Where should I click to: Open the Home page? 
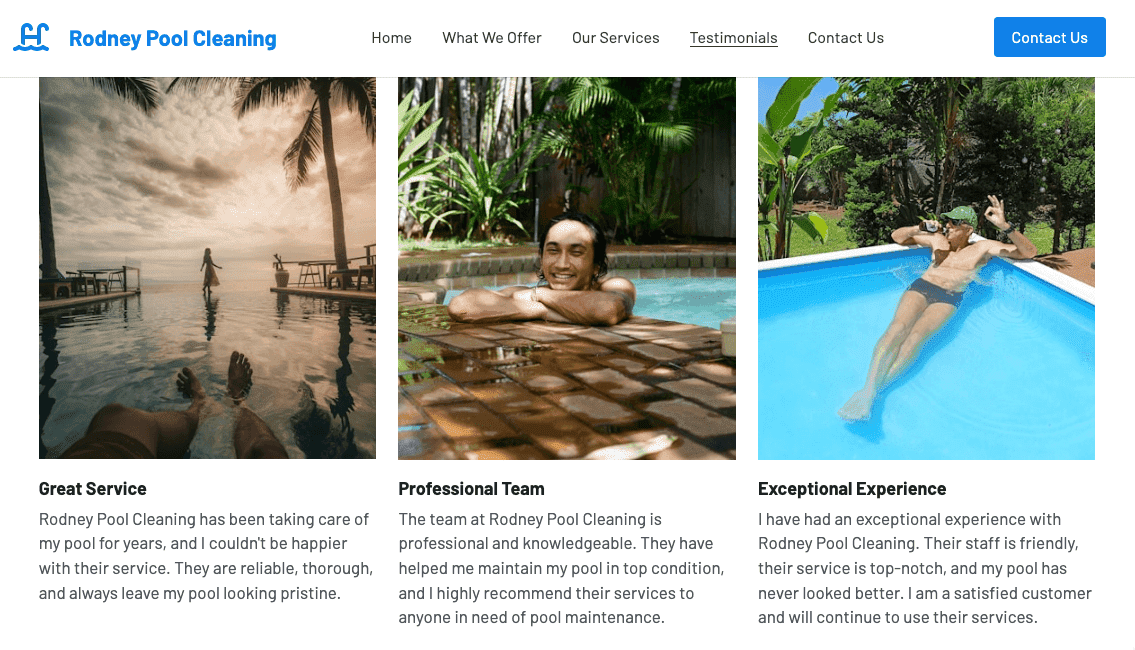tap(391, 37)
